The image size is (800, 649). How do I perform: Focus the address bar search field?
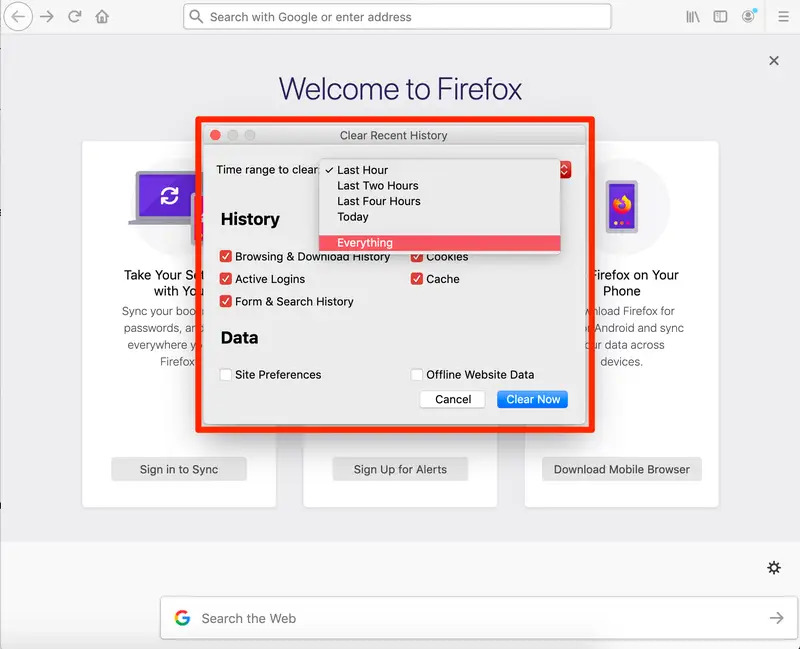pos(397,17)
